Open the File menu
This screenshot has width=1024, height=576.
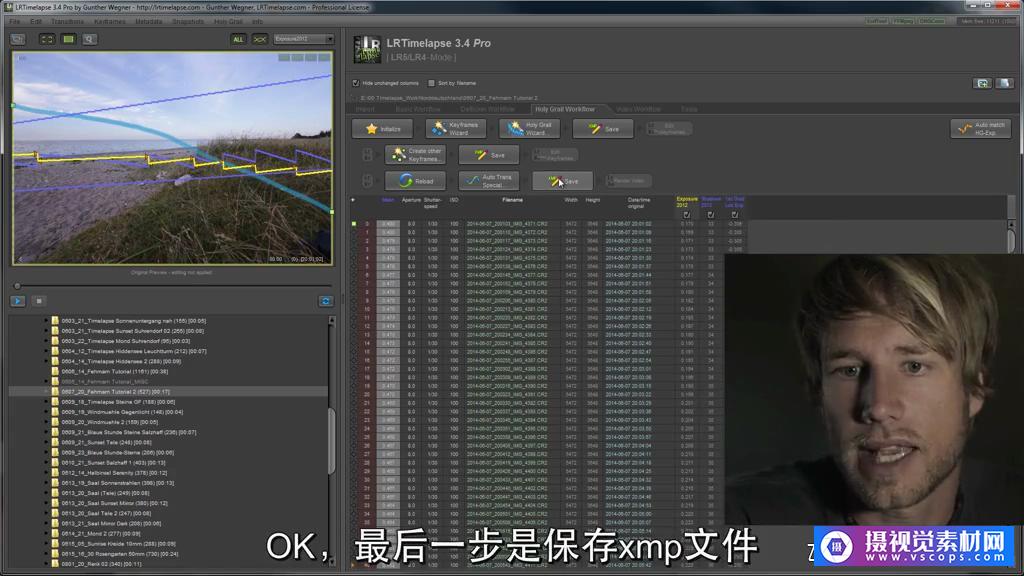(x=14, y=22)
